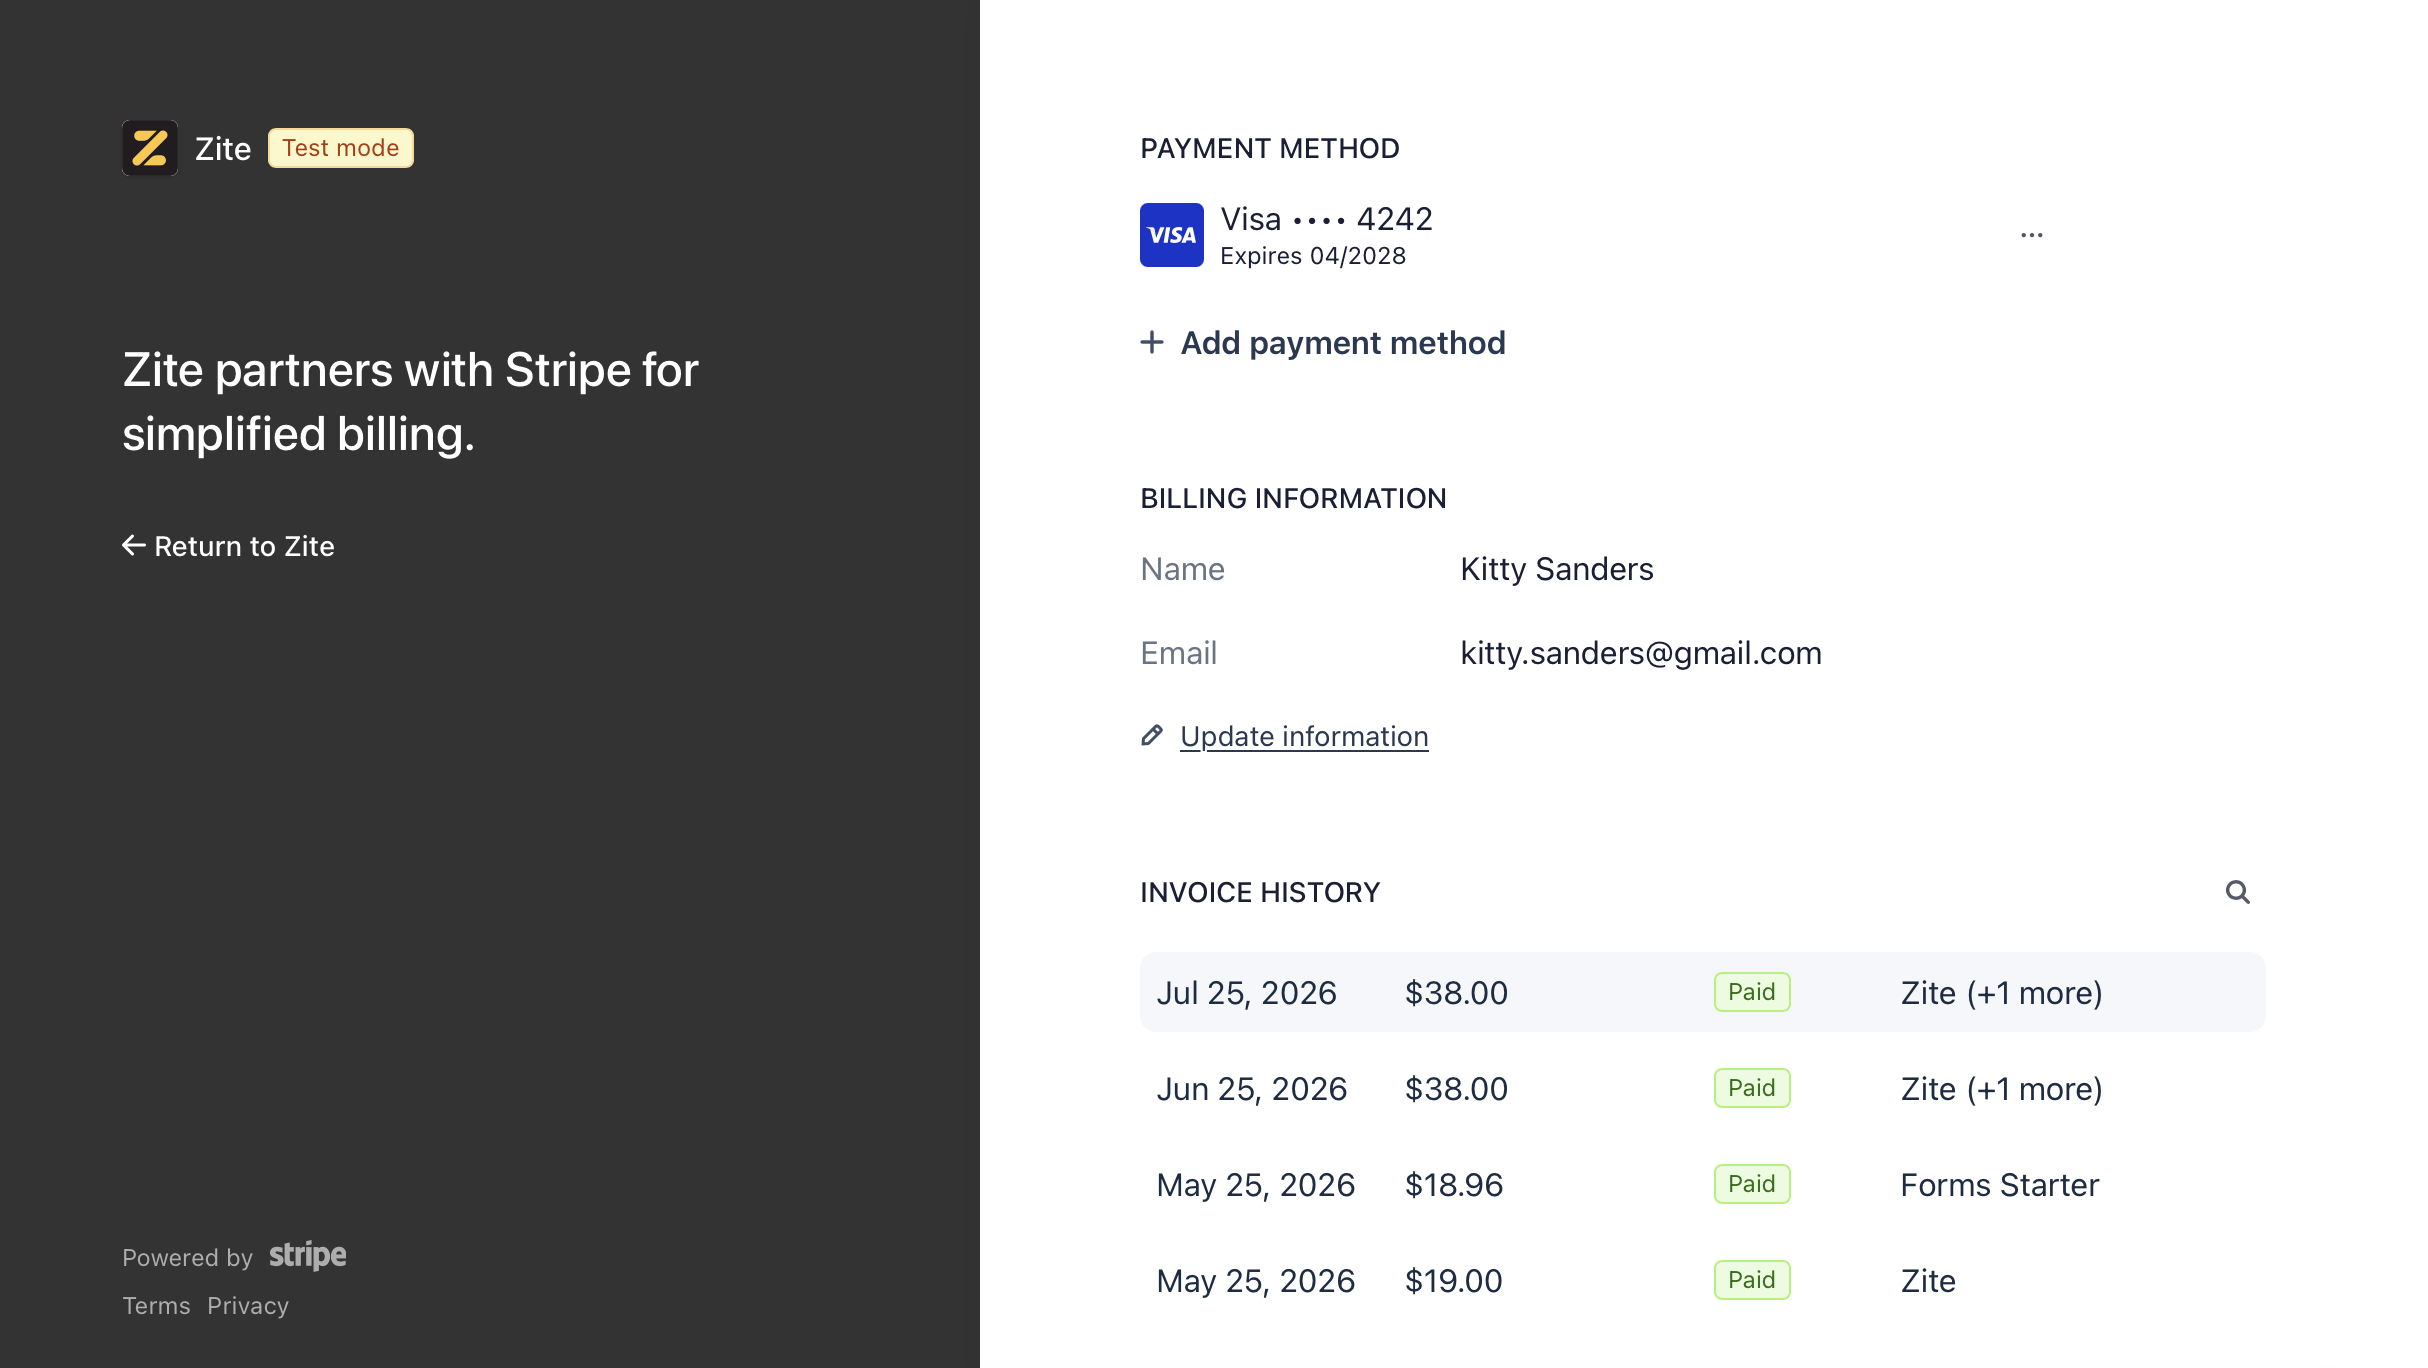The height and width of the screenshot is (1368, 2428).
Task: Open the Jun 25, 2026 invoice
Action: click(x=1702, y=1088)
